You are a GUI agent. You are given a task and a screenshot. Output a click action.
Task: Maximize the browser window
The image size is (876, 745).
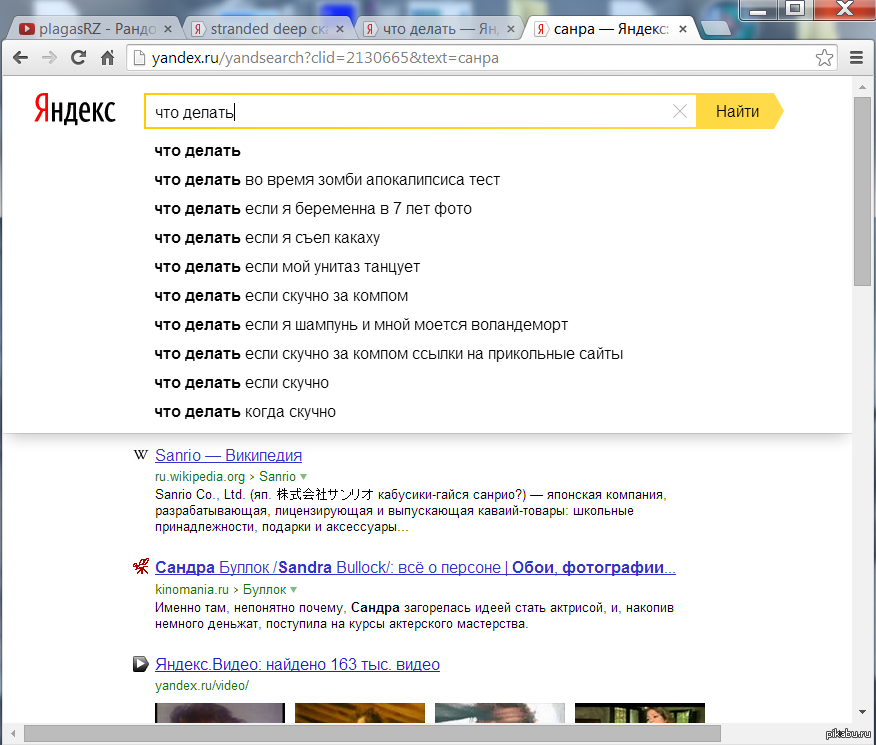coord(795,9)
